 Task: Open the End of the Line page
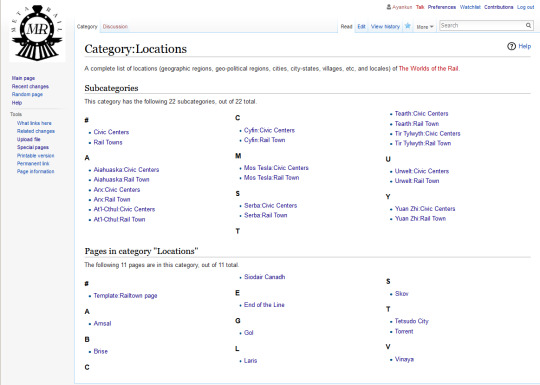(x=264, y=305)
